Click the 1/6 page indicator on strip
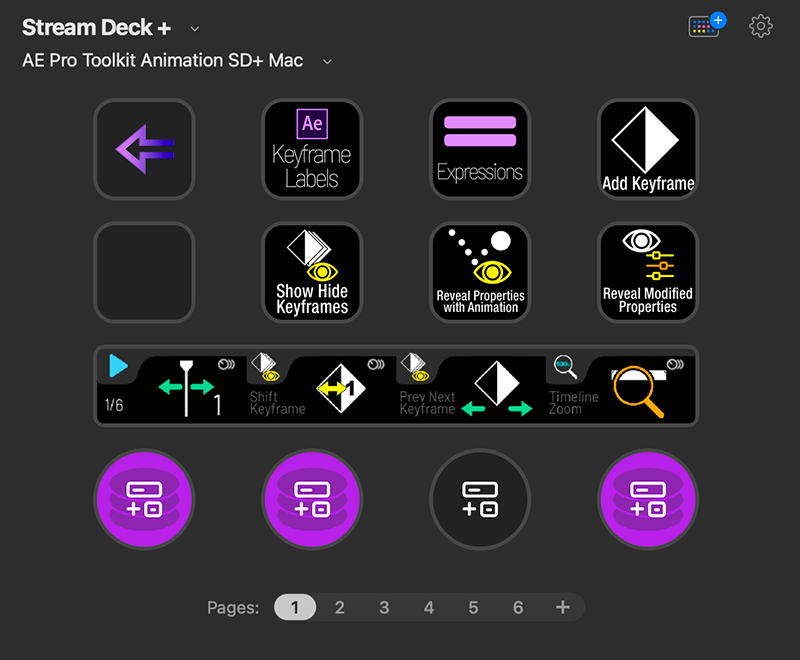Image resolution: width=800 pixels, height=660 pixels. click(x=114, y=405)
